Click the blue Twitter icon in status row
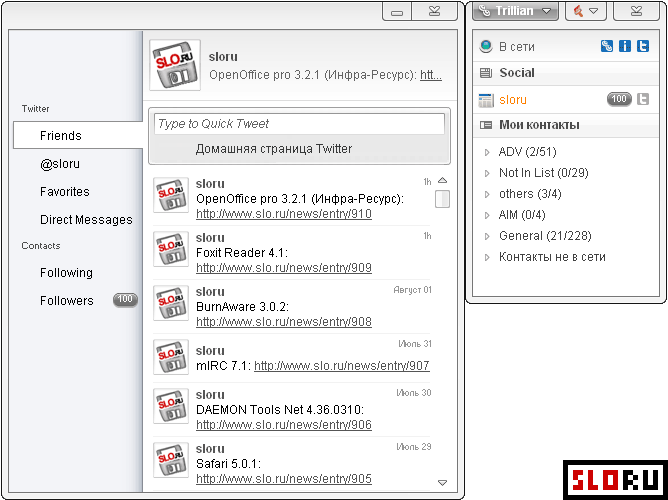Viewport: 668px width, 500px height. (x=643, y=46)
